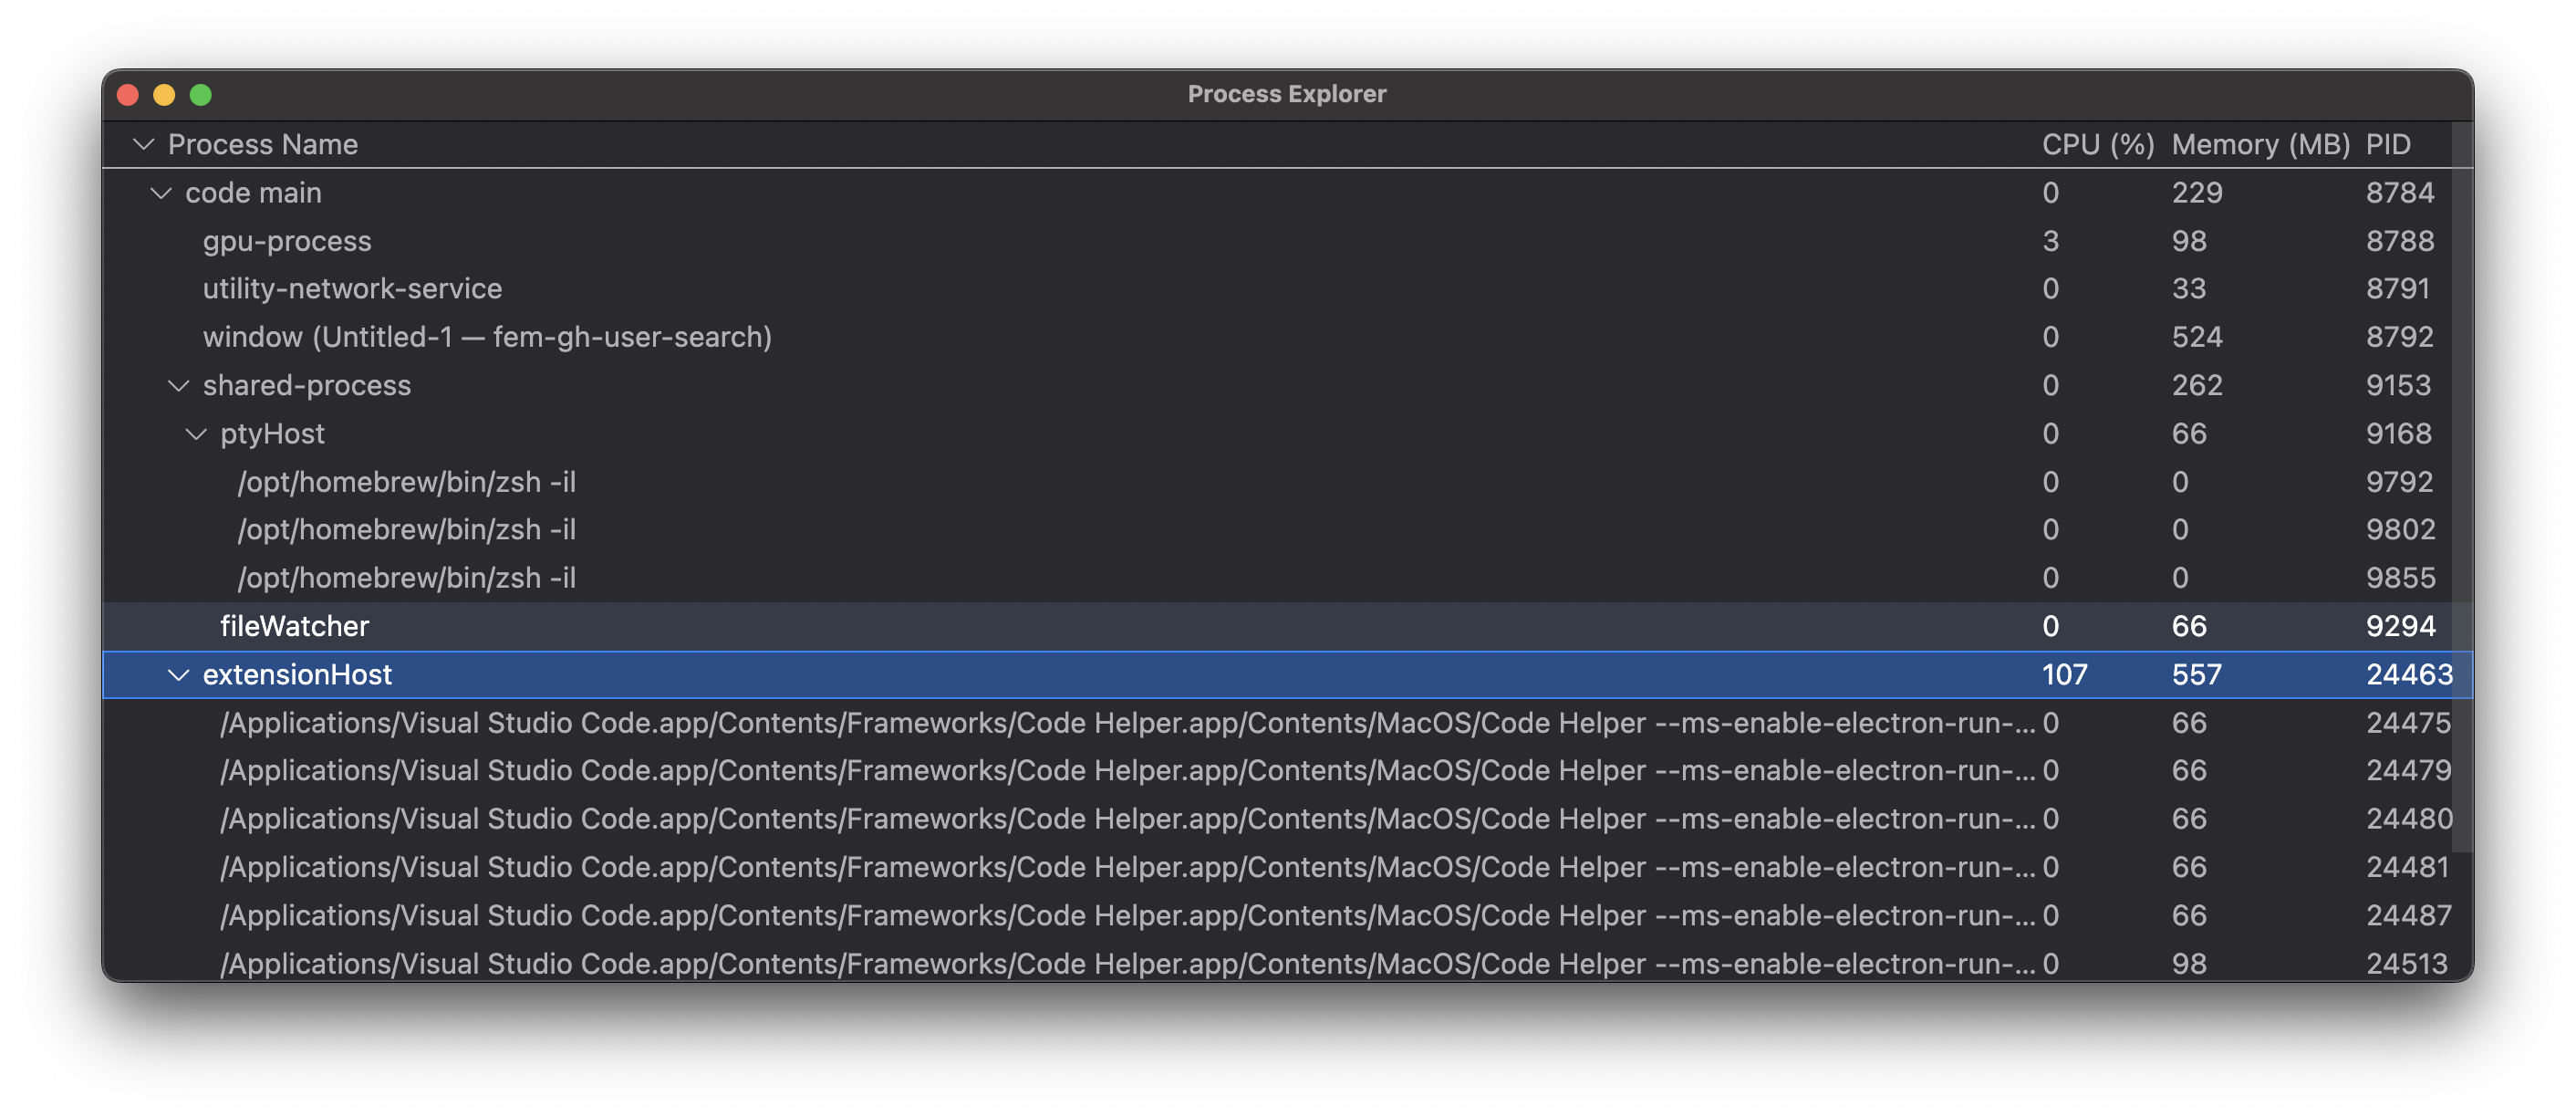Click the Memory (MB) column header

coord(2260,145)
